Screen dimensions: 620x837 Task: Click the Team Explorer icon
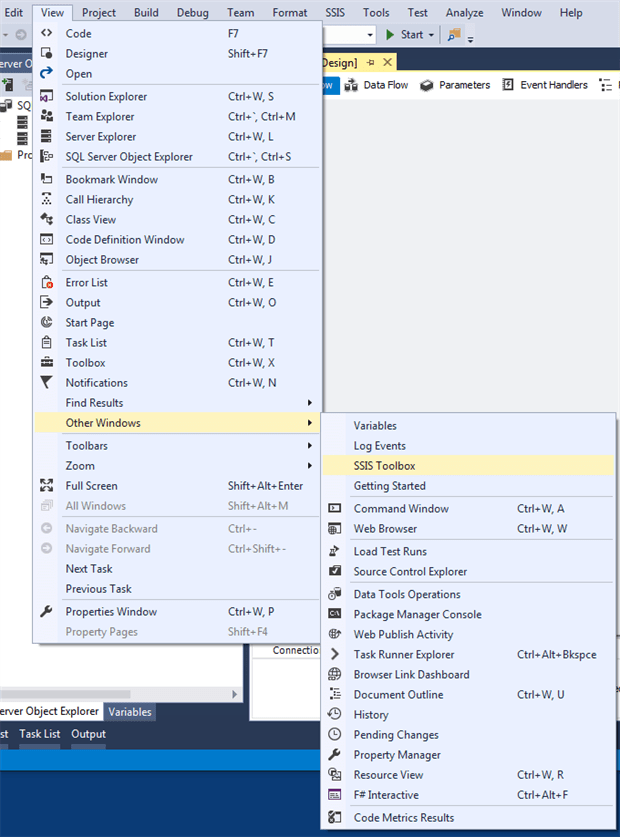[x=46, y=116]
